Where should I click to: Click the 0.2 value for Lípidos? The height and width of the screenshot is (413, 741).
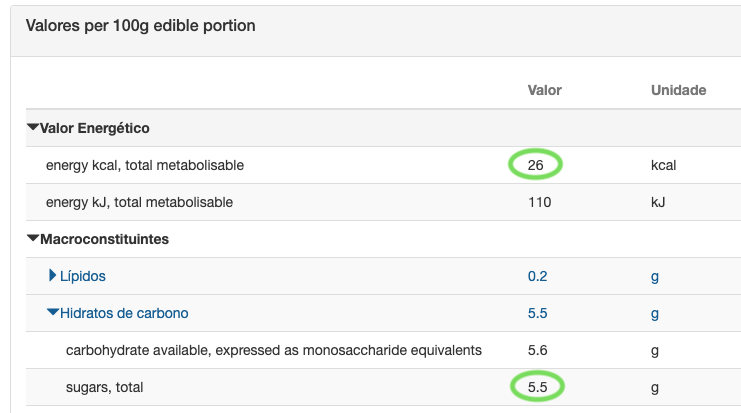tap(537, 276)
